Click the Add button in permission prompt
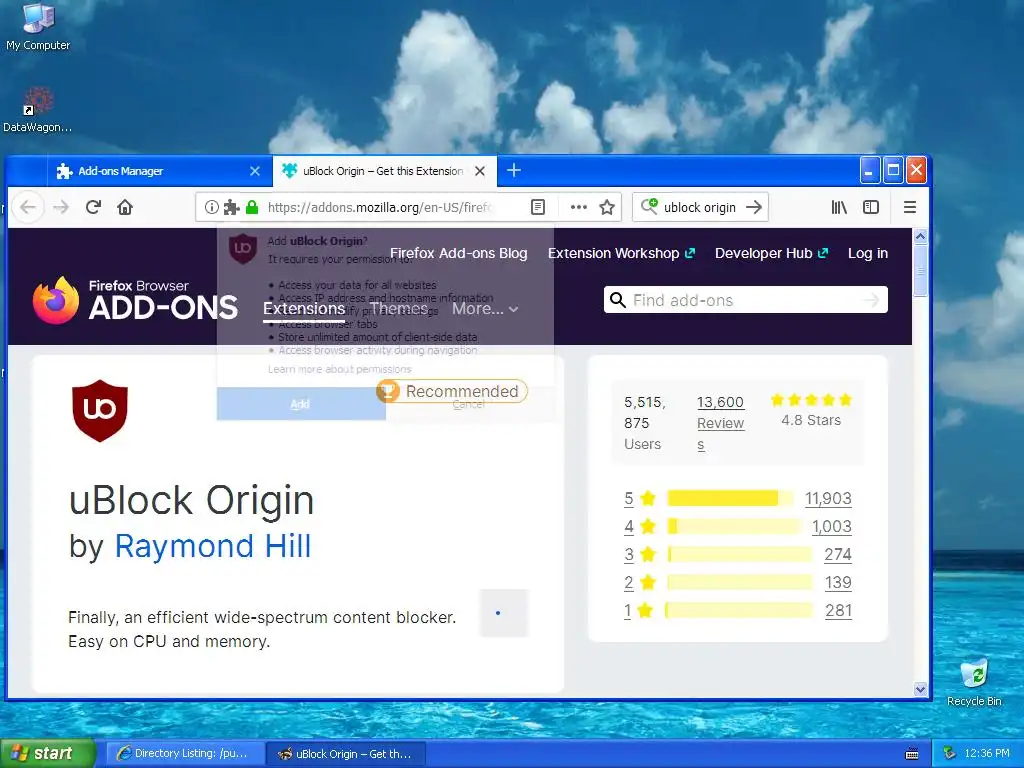1024x768 pixels. point(300,404)
